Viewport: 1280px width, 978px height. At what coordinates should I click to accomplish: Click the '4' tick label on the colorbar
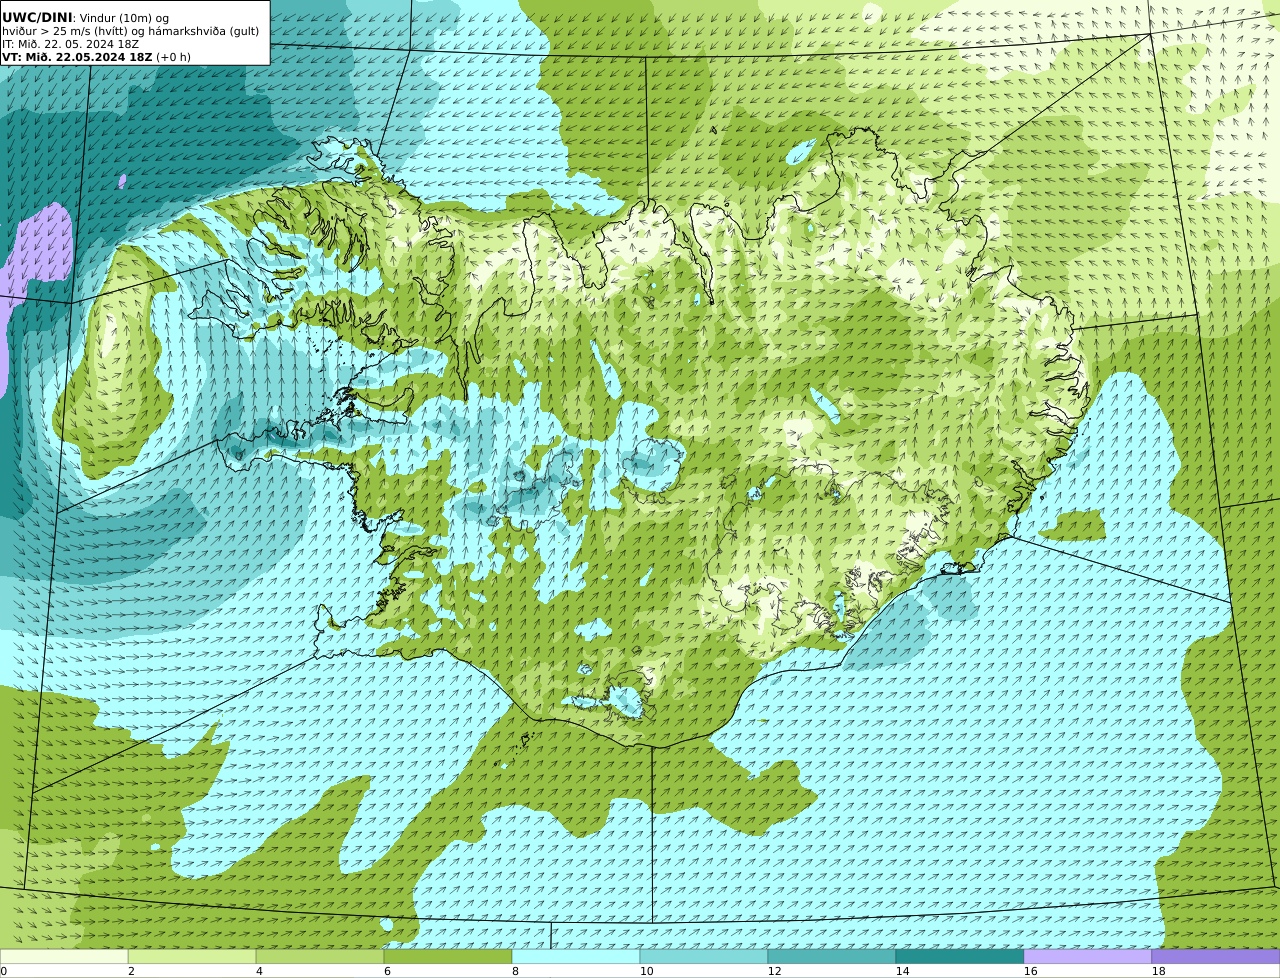259,971
